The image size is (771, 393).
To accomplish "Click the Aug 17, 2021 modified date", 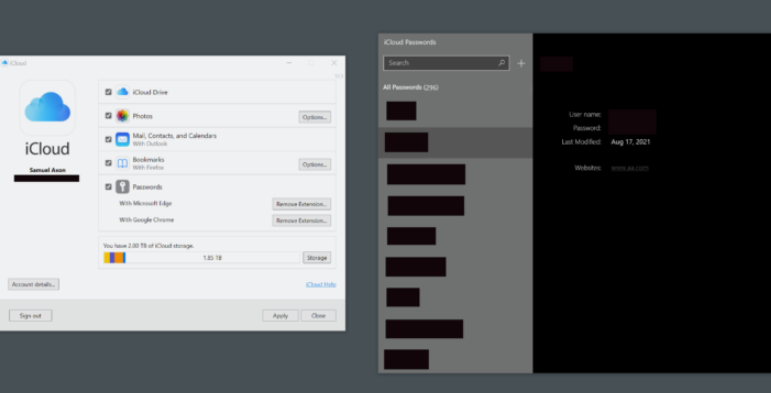I will pyautogui.click(x=631, y=142).
